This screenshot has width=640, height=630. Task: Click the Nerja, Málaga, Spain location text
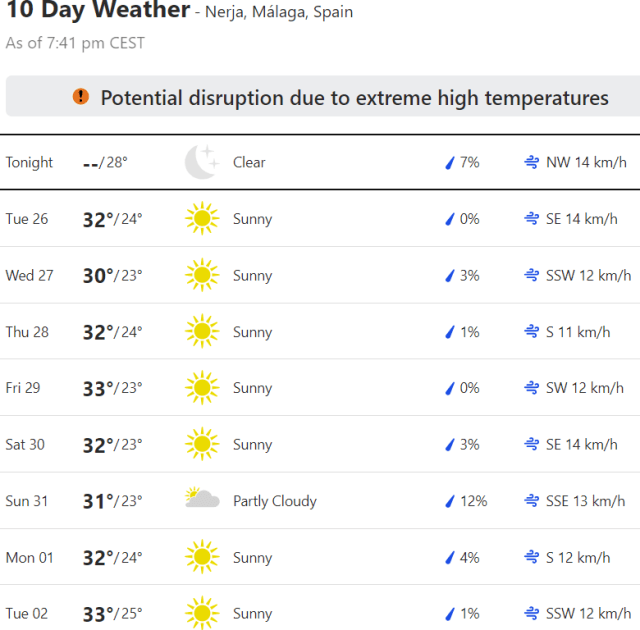pos(279,13)
